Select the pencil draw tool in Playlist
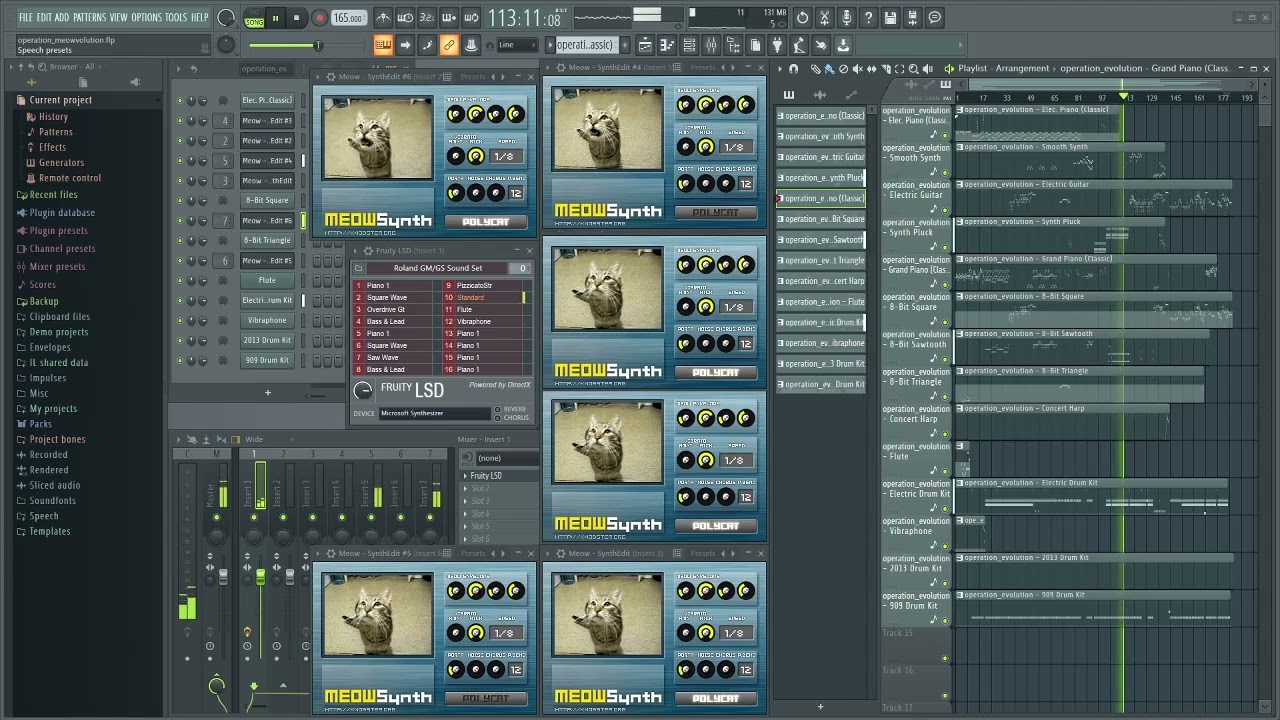 [x=815, y=69]
